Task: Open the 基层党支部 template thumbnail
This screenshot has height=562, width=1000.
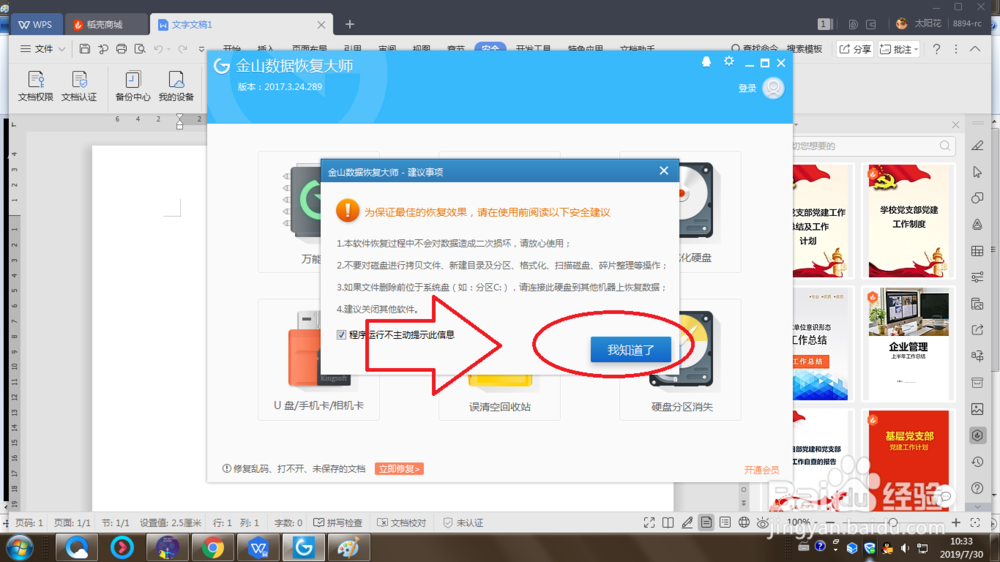Action: point(908,460)
